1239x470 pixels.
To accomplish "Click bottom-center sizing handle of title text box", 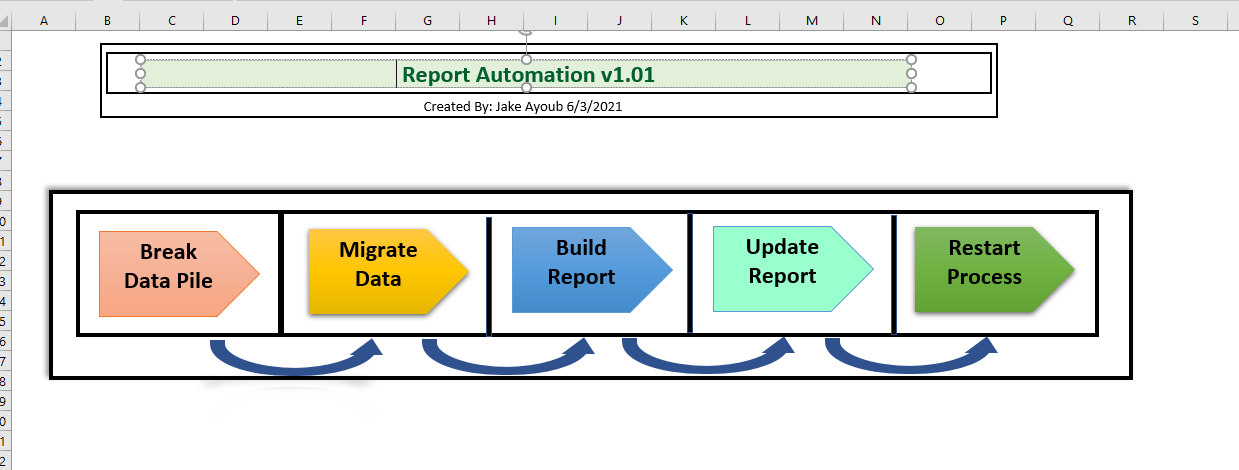I will [x=526, y=88].
